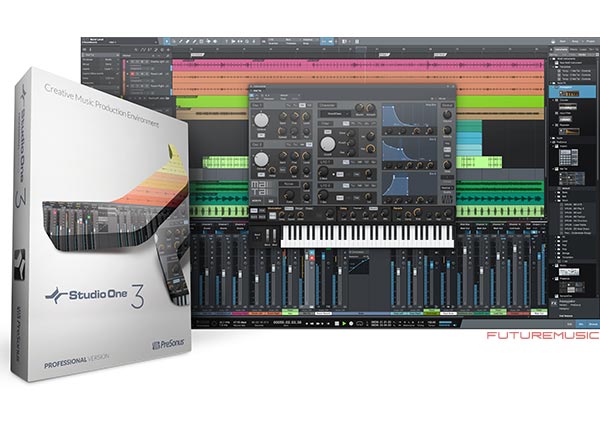Toggle LFO 1 in Mai Tai
Screen dimensions: 600x430
[326, 162]
